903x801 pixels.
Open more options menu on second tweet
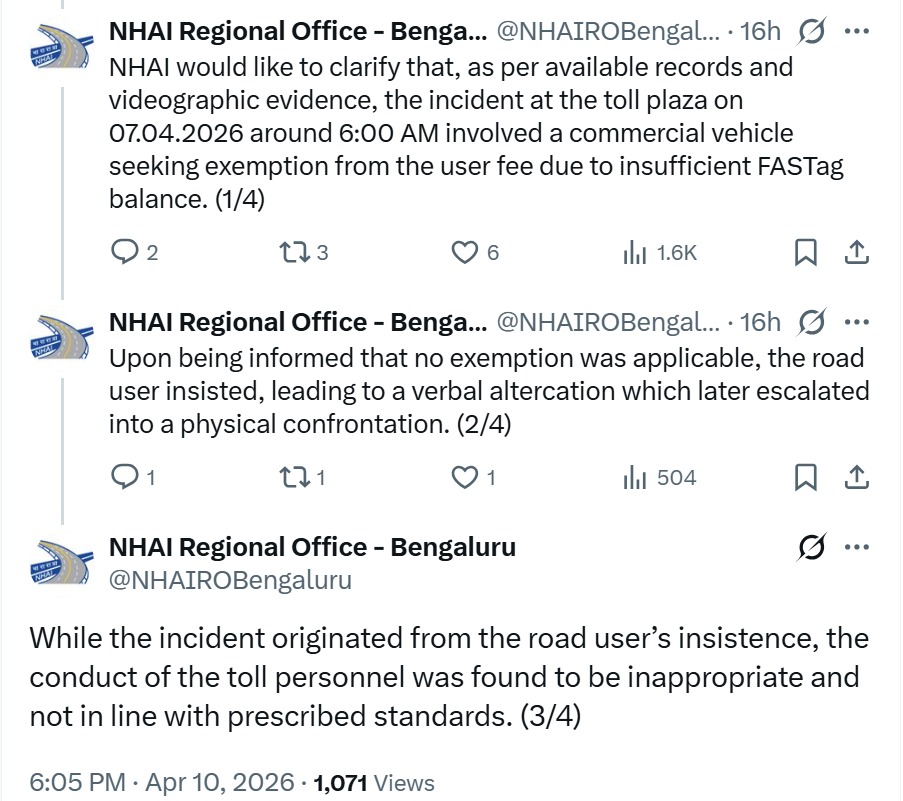point(857,322)
